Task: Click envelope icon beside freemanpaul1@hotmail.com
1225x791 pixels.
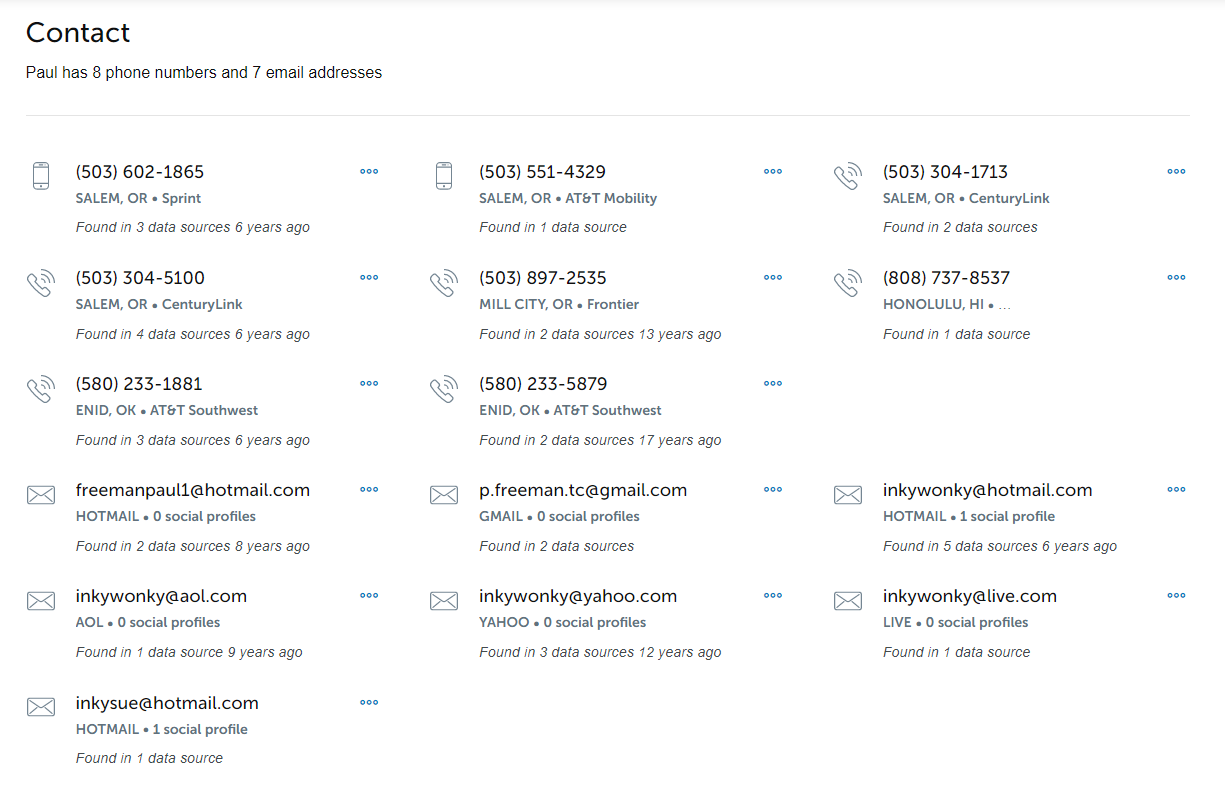Action: [x=41, y=494]
